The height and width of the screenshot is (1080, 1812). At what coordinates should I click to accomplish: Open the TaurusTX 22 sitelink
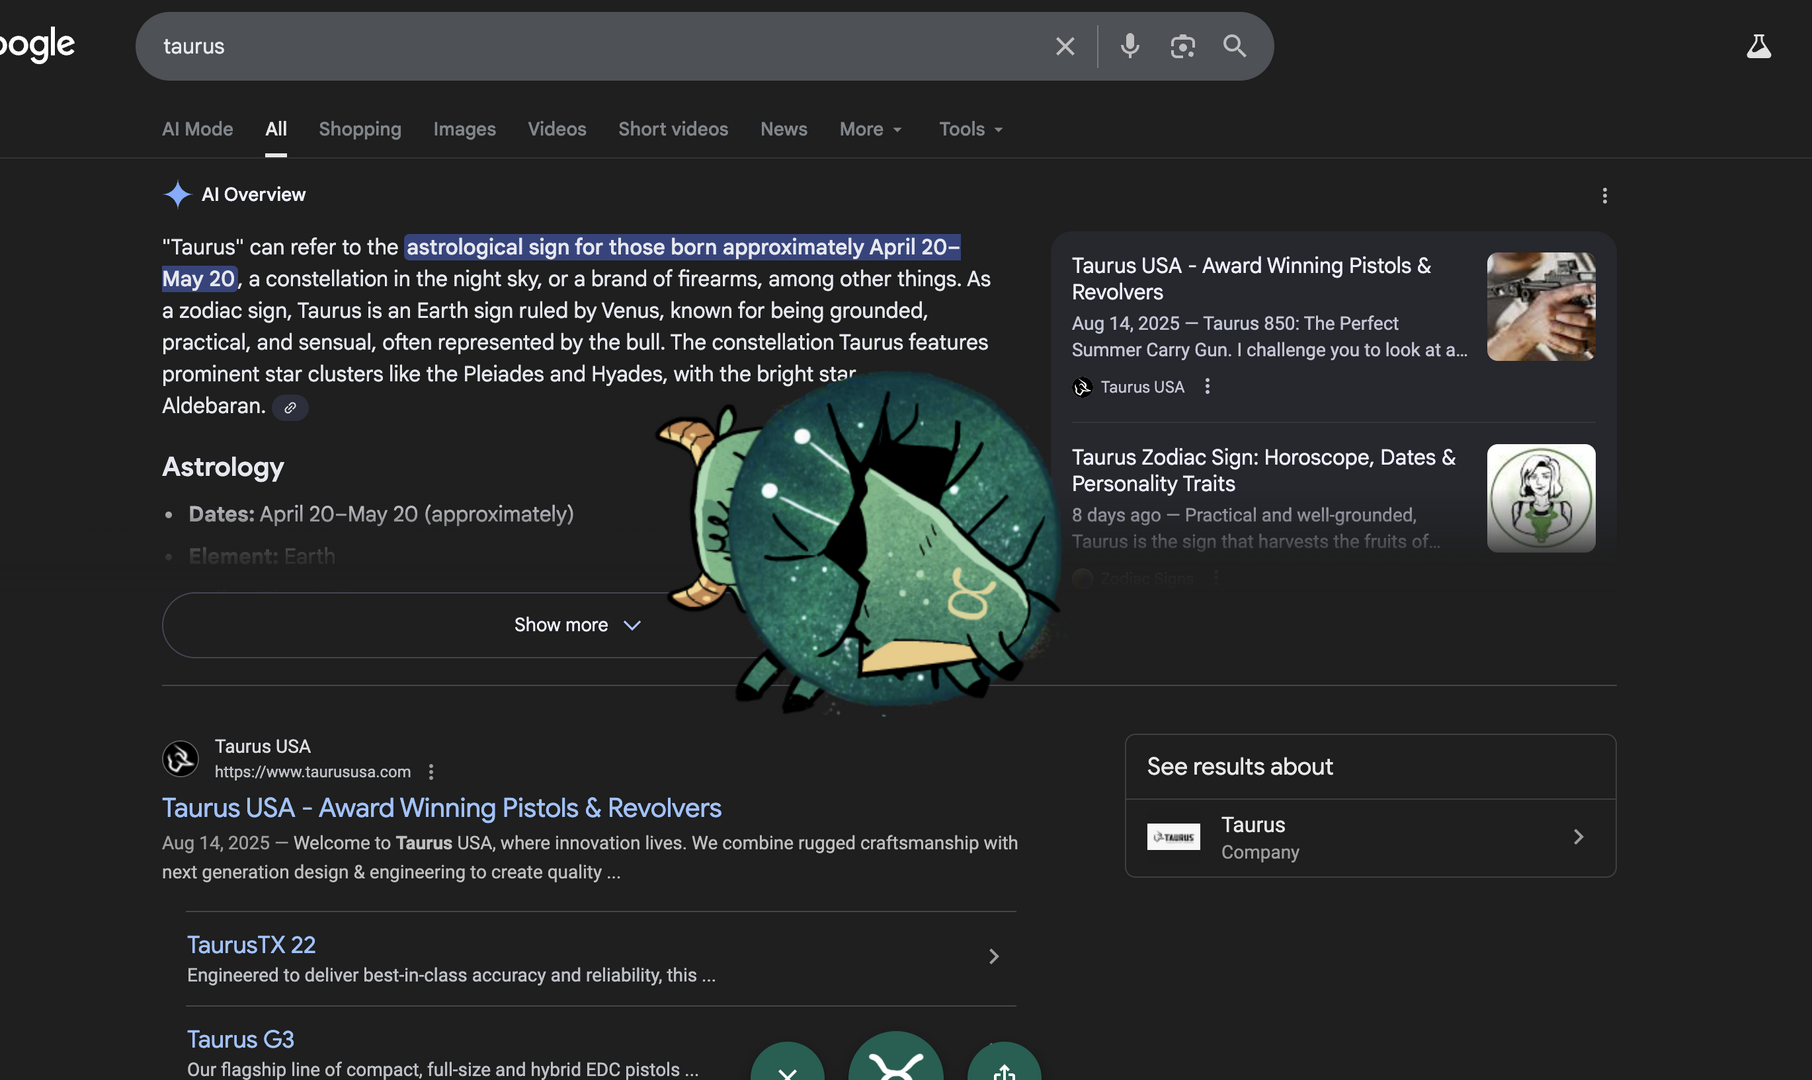tap(251, 945)
